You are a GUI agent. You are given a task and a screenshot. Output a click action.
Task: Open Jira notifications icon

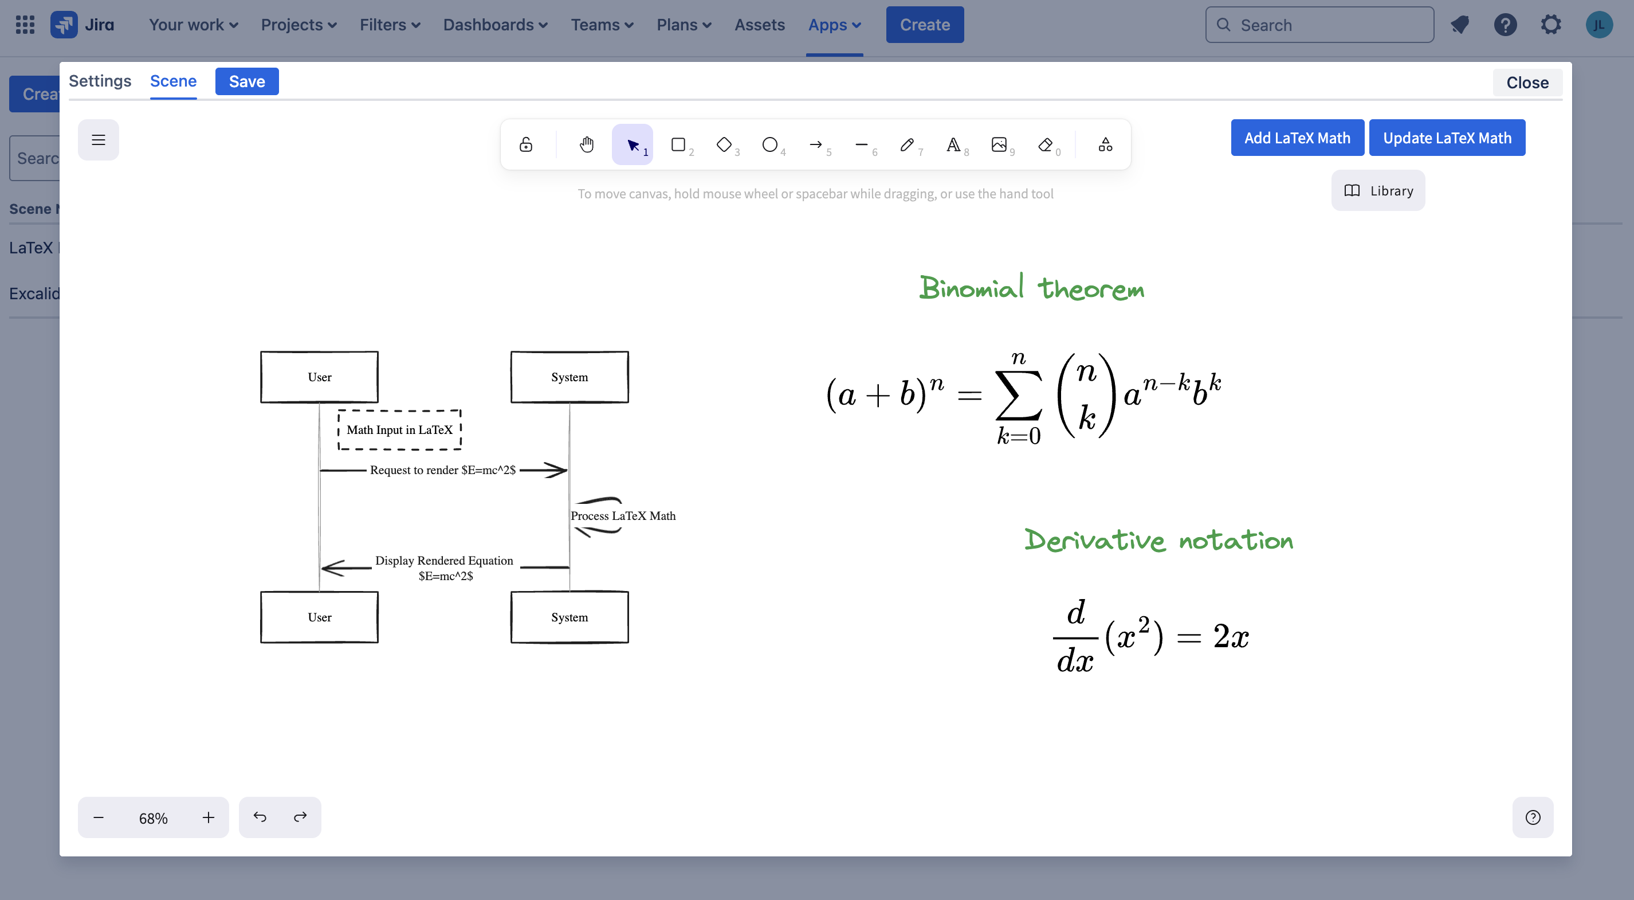click(x=1460, y=25)
